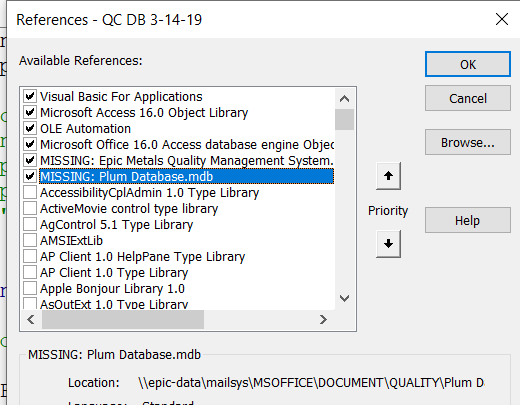The width and height of the screenshot is (520, 405).
Task: Select the OLE Automation row text
Action: pos(85,128)
